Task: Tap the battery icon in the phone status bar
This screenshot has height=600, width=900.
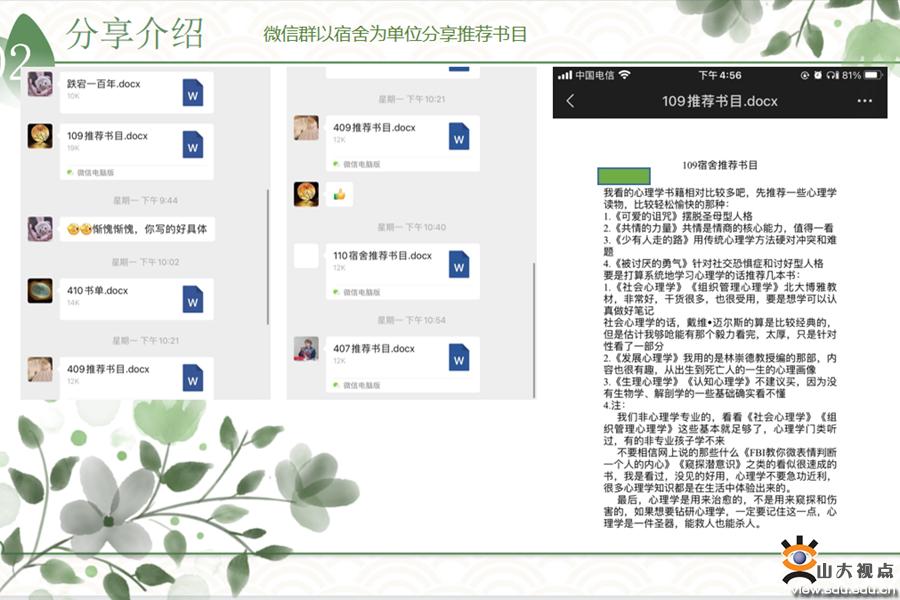Action: pos(870,75)
